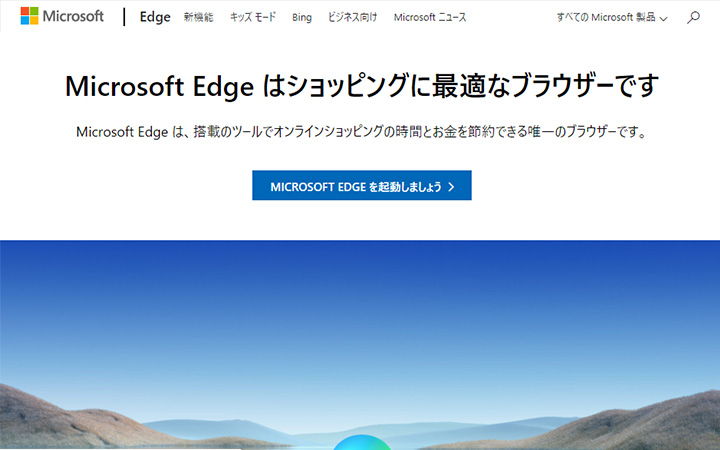Click the chevron beside すべての Microsoft 製品
The image size is (720, 450).
click(663, 19)
